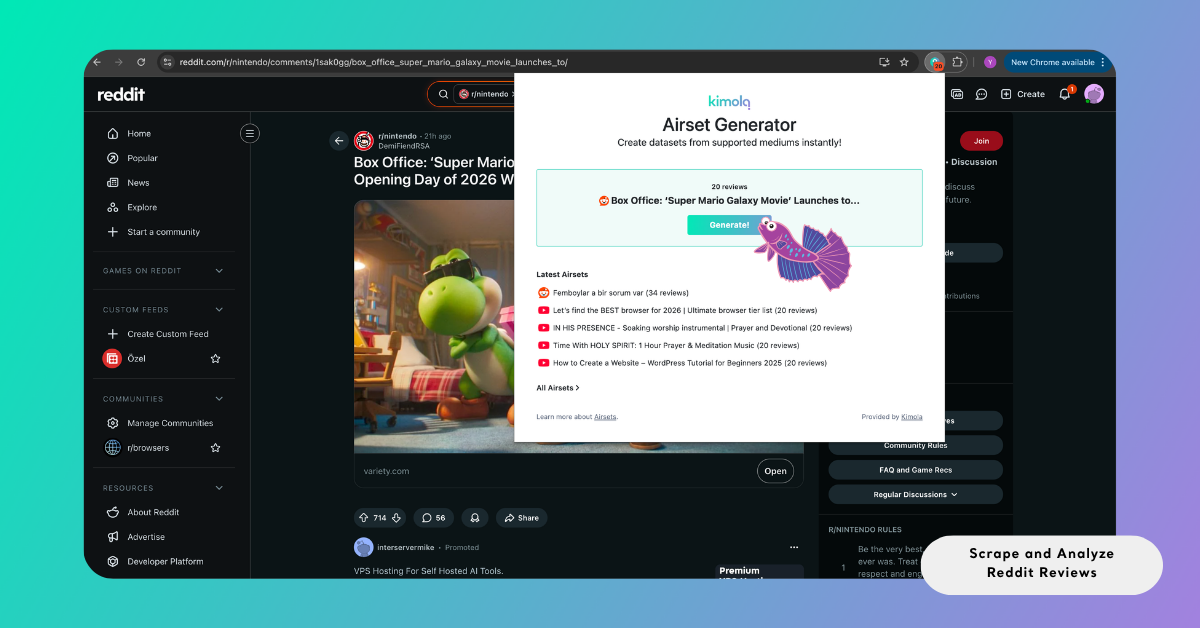Share the post
1200x628 pixels.
521,518
